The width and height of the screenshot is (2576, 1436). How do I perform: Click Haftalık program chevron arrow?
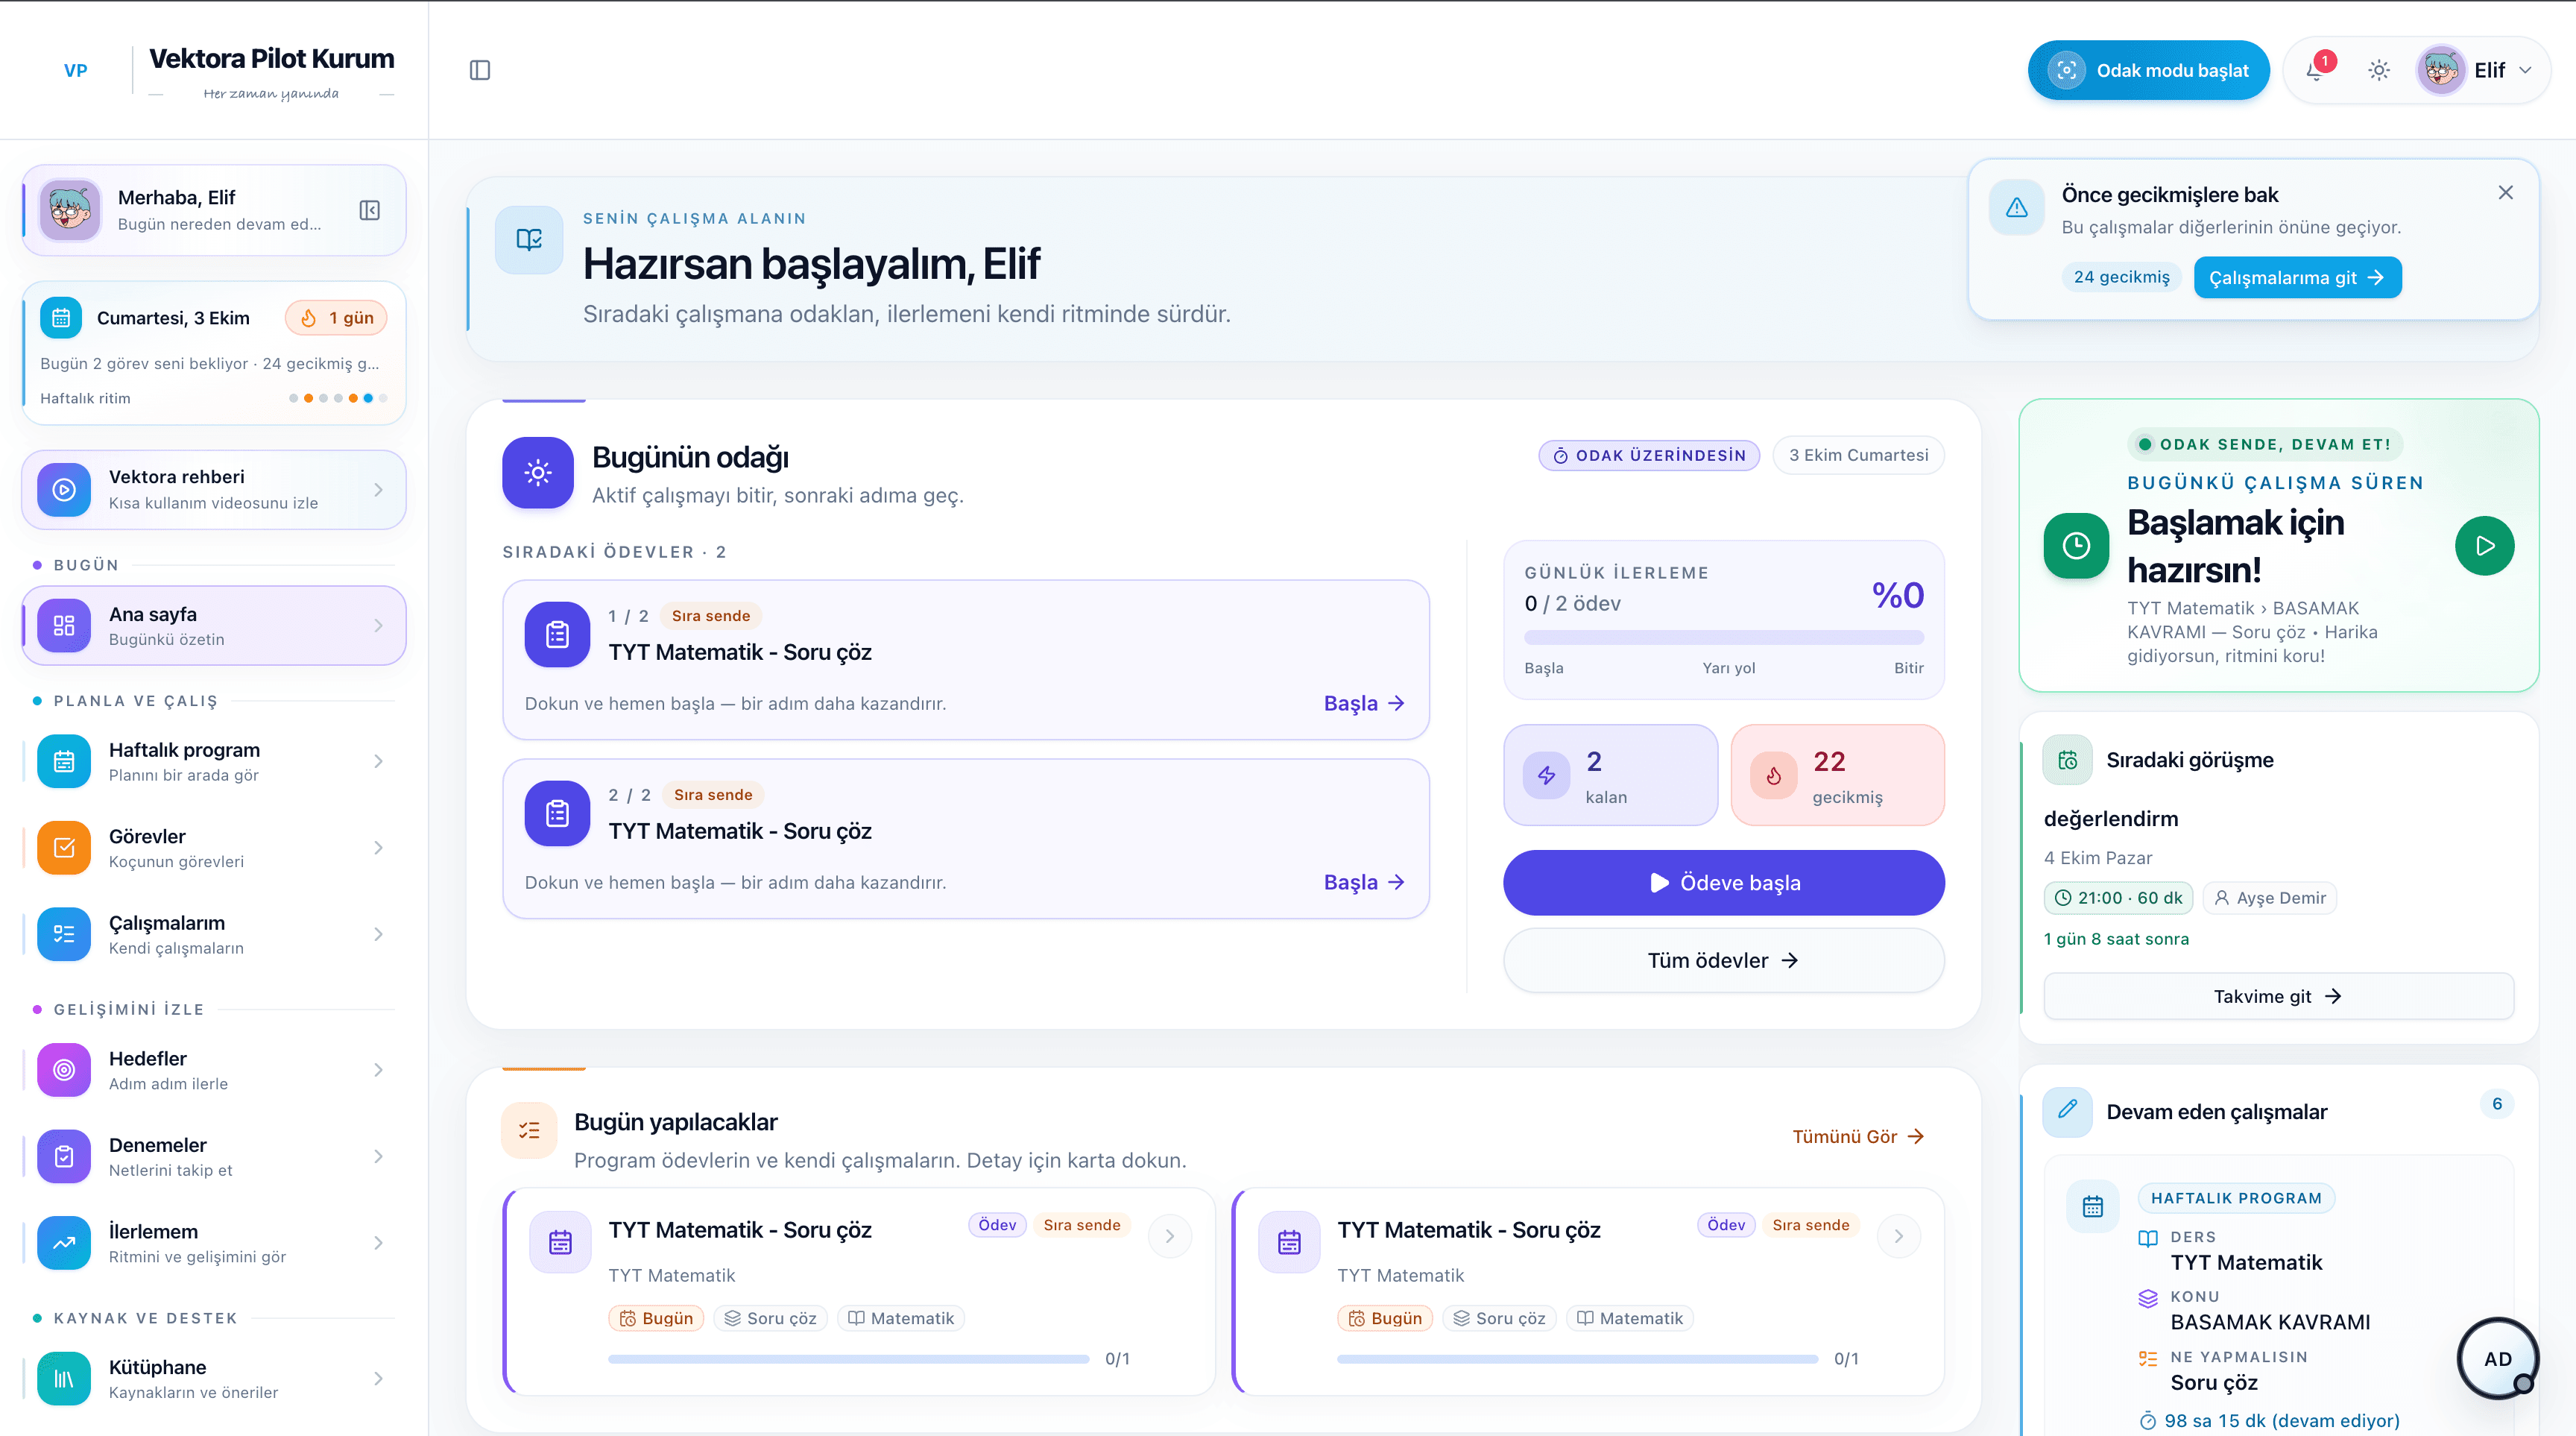coord(378,761)
